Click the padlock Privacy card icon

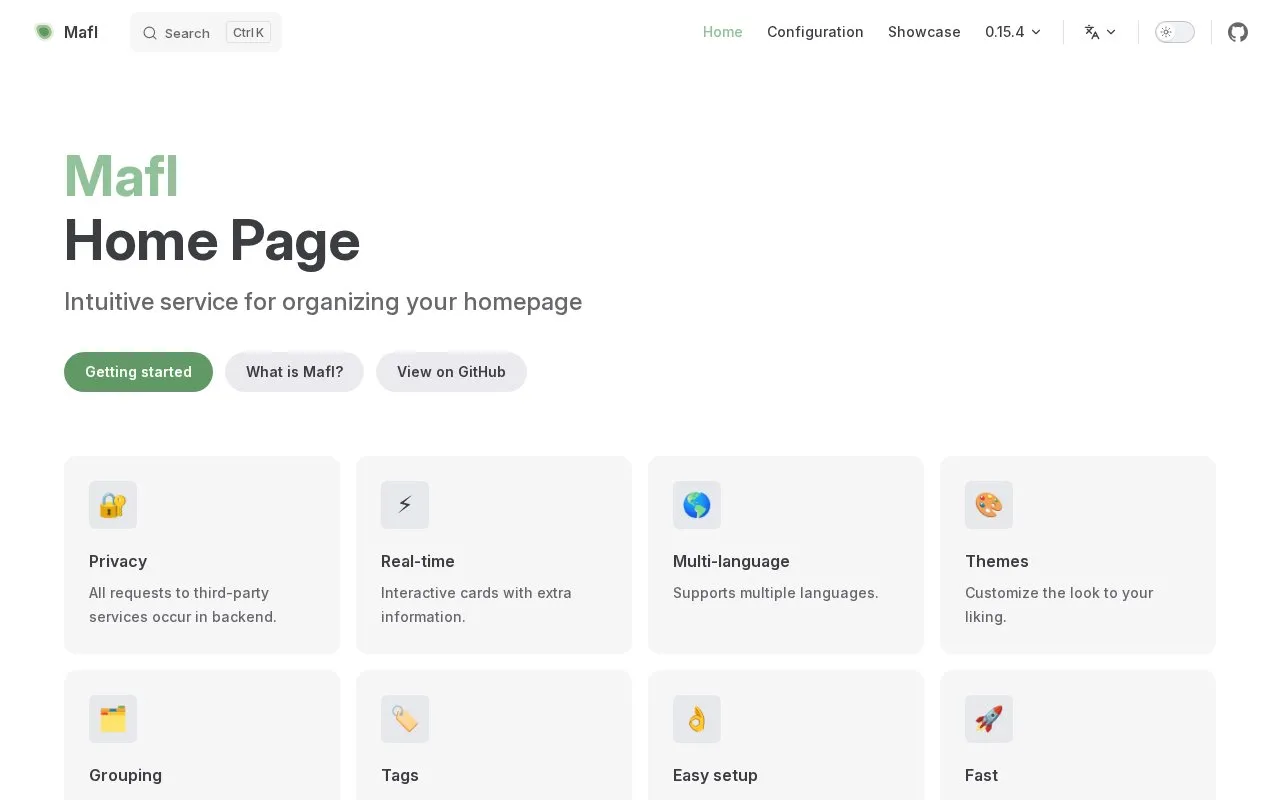(113, 505)
